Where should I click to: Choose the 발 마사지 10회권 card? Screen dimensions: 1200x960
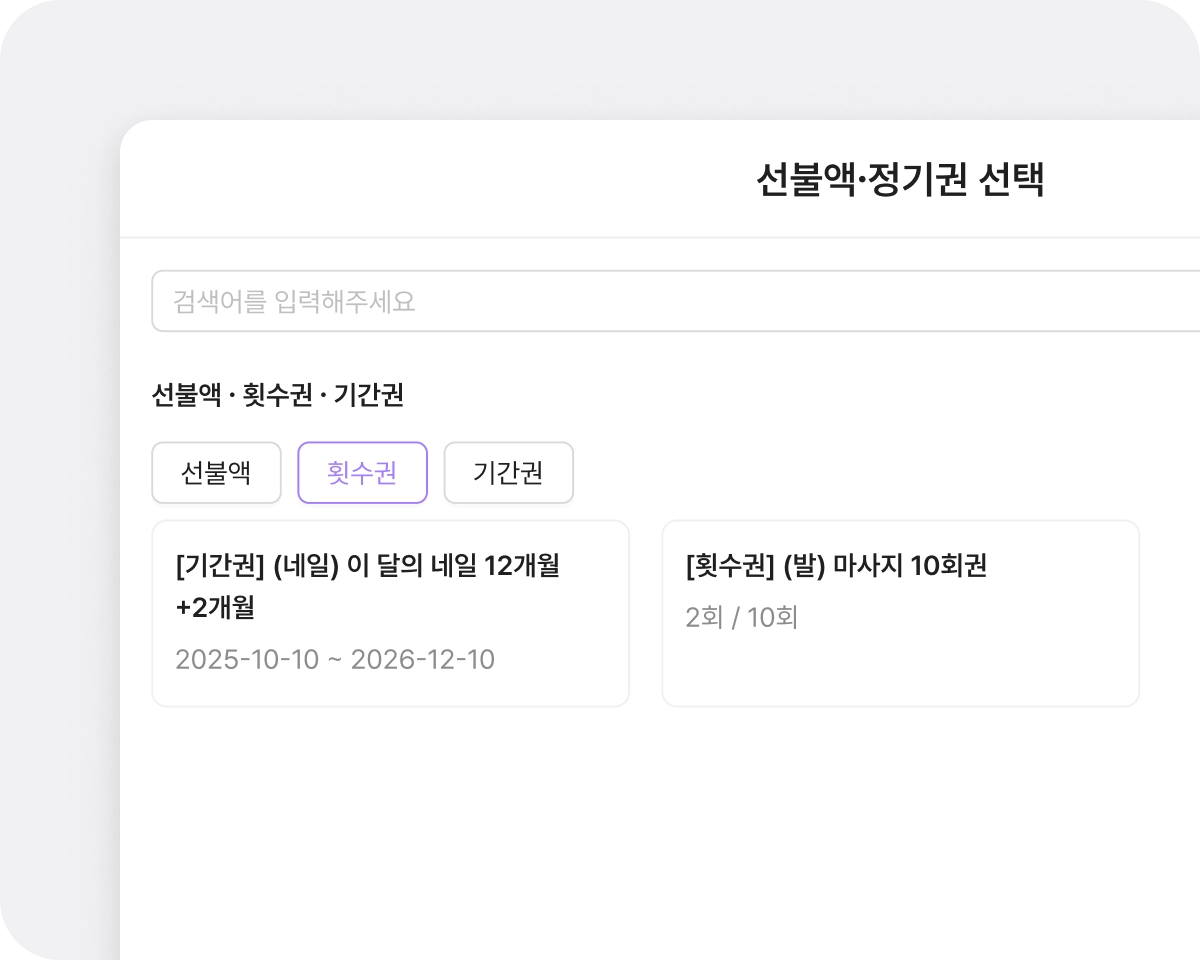click(x=900, y=613)
